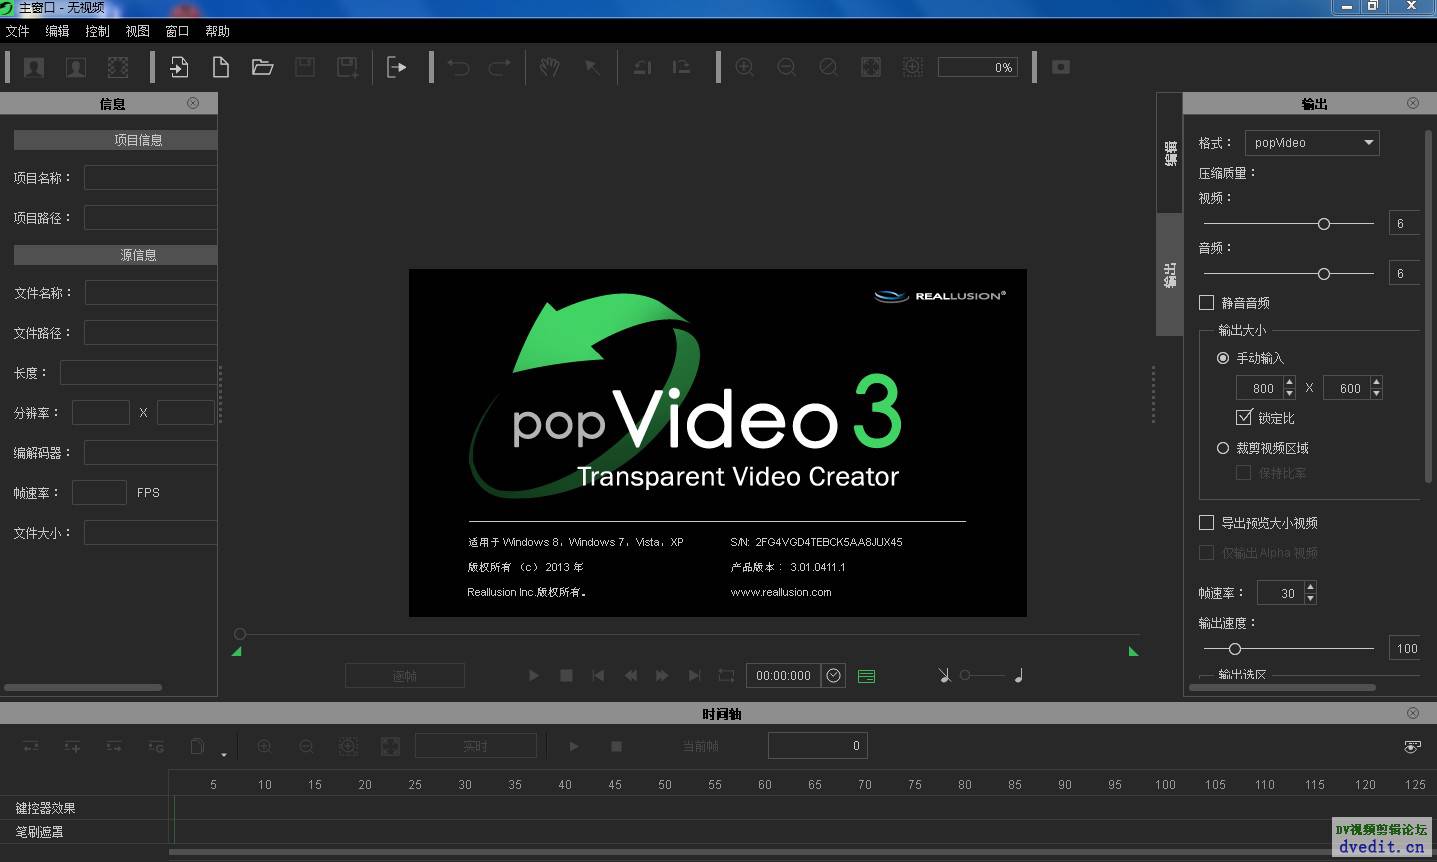The image size is (1437, 862).
Task: Click the timeline zoom out magnifier
Action: click(307, 746)
